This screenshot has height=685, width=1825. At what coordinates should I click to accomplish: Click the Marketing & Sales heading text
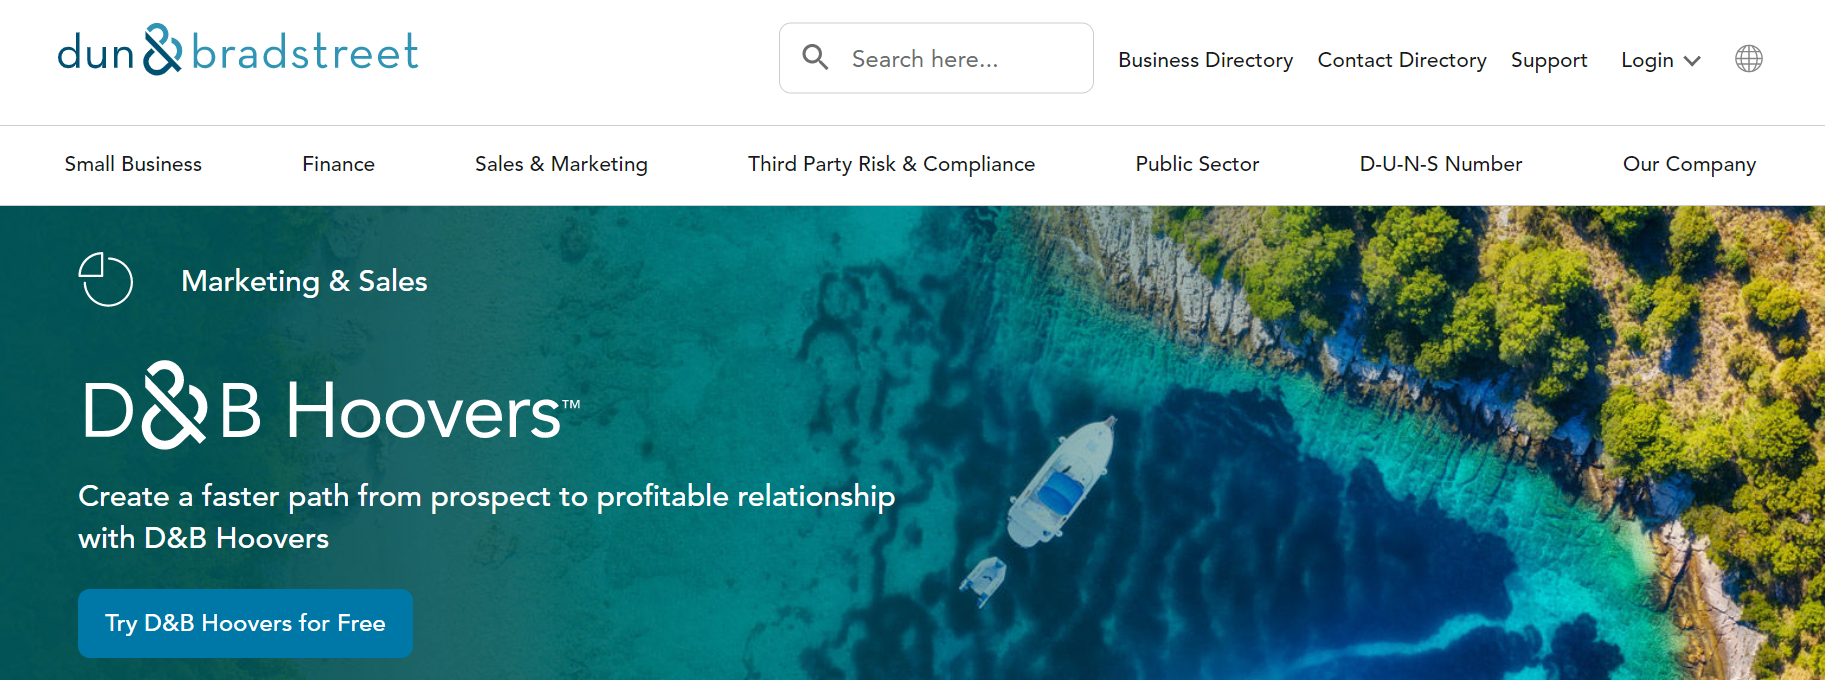pos(304,281)
